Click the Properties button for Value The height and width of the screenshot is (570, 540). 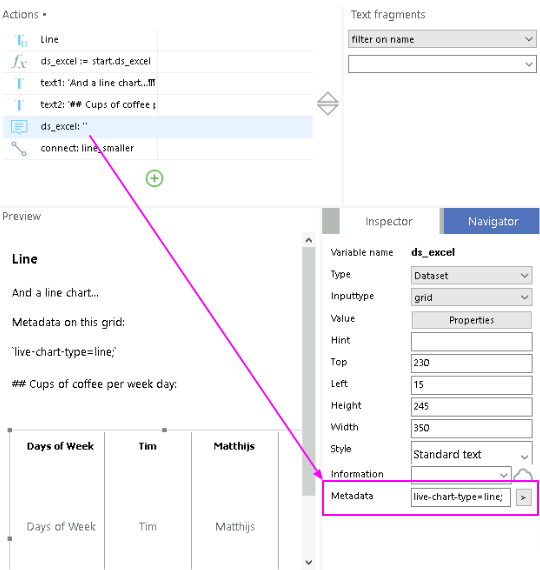[472, 320]
